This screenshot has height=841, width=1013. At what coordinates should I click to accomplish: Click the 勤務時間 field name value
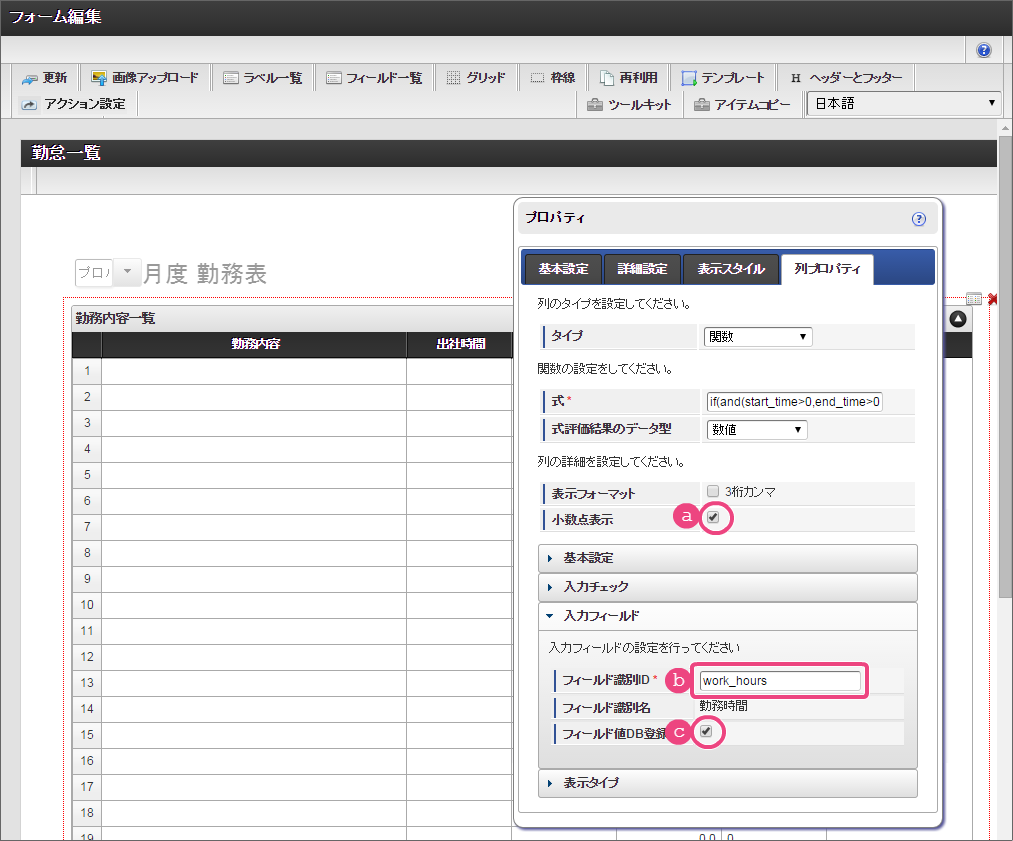(x=724, y=707)
